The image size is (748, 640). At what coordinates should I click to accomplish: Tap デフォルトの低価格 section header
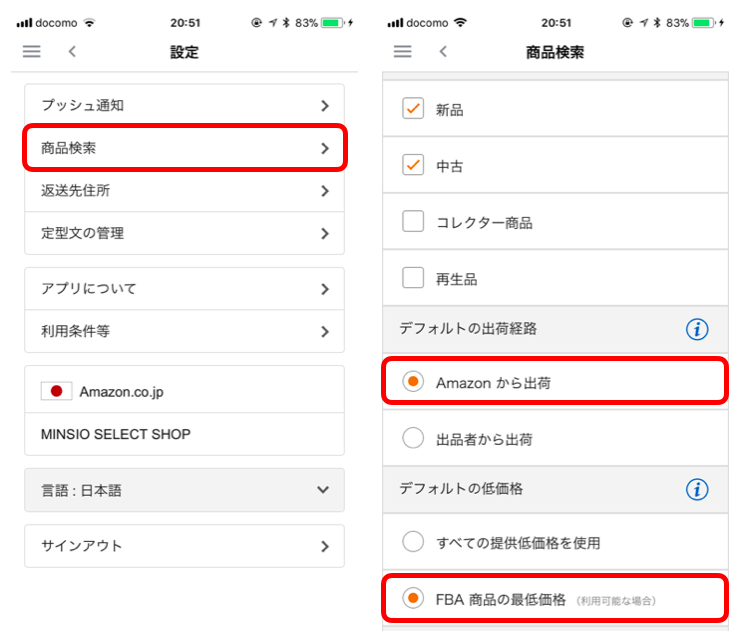[461, 488]
